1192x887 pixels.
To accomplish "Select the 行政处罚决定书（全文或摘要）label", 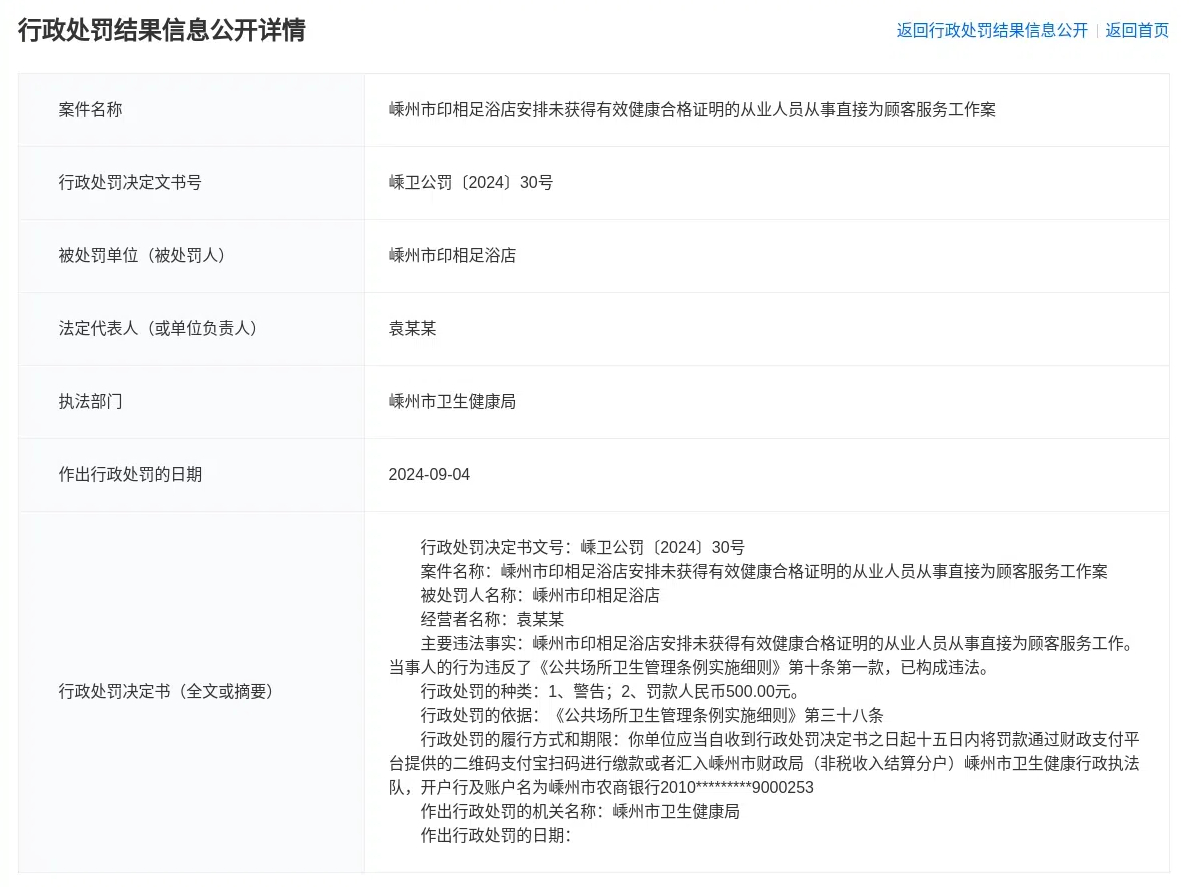I will pyautogui.click(x=166, y=691).
